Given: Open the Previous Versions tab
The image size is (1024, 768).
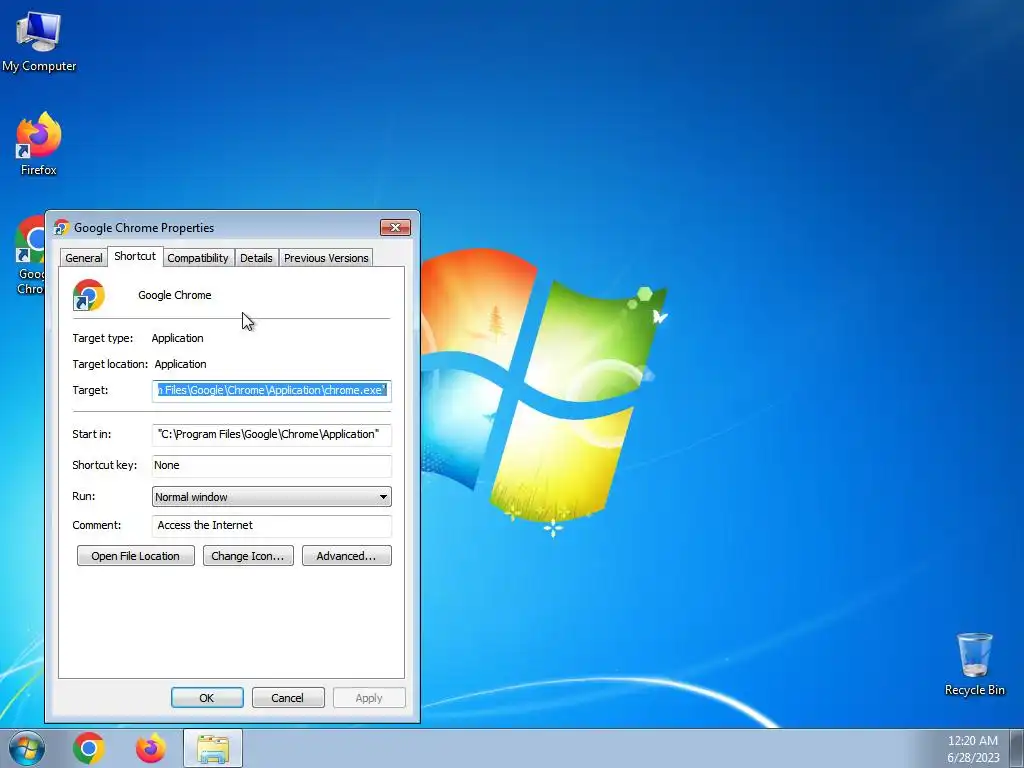Looking at the screenshot, I should coord(326,258).
